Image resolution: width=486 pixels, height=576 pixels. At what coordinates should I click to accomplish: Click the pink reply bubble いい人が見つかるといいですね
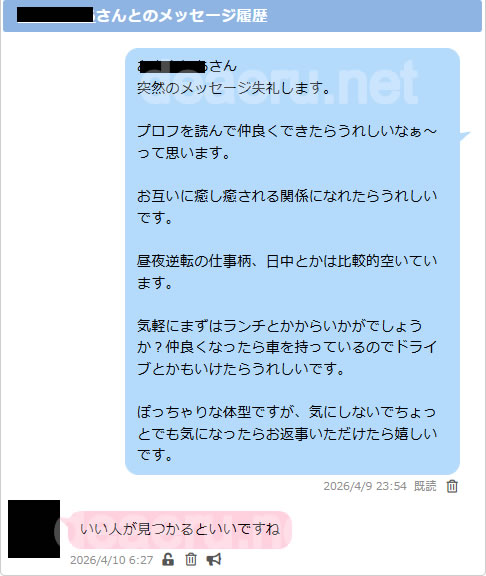(x=180, y=529)
